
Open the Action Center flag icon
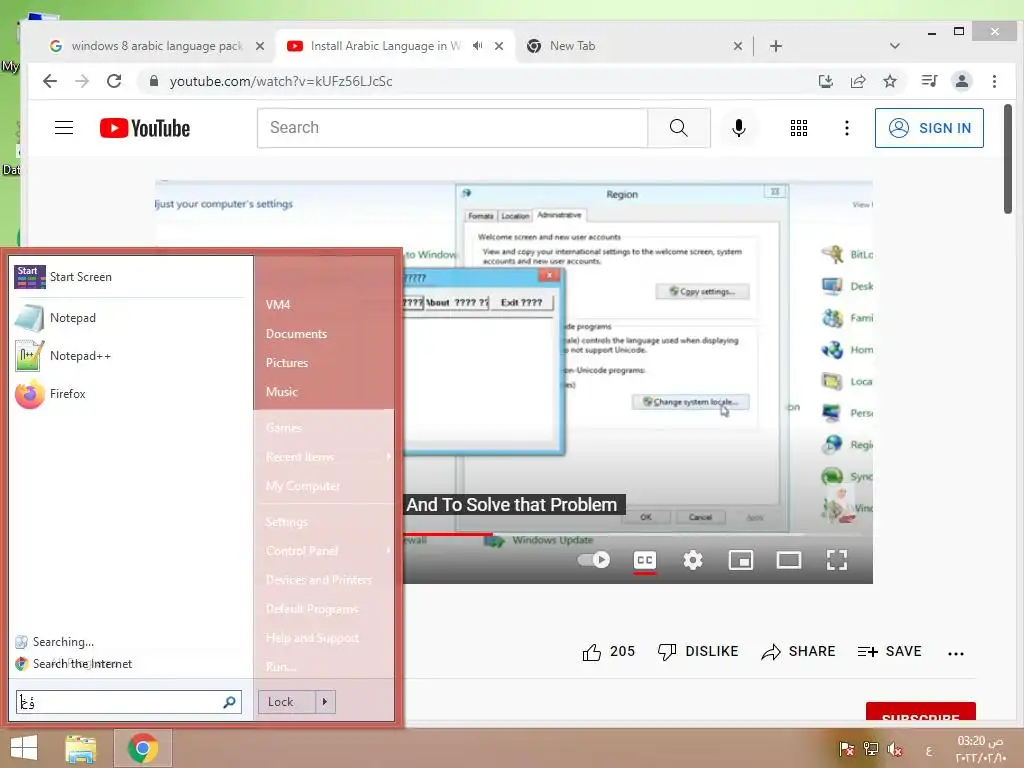click(846, 750)
